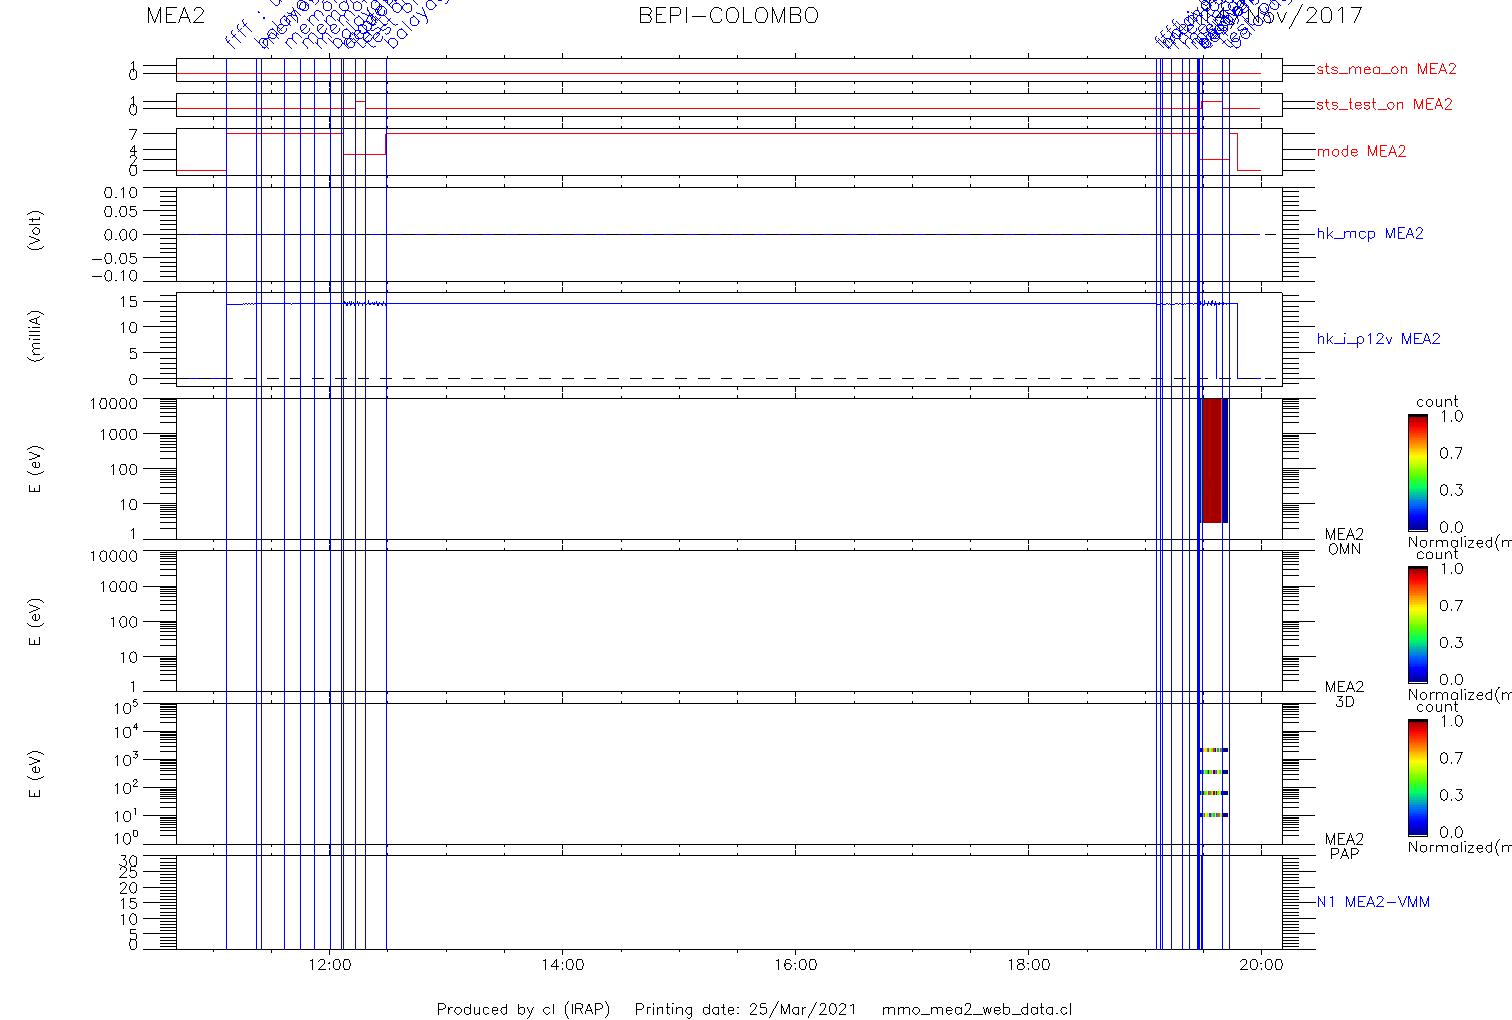Click the 10000 tick on OMN energy axis
Image resolution: width=1512 pixels, height=1020 pixels.
click(115, 403)
